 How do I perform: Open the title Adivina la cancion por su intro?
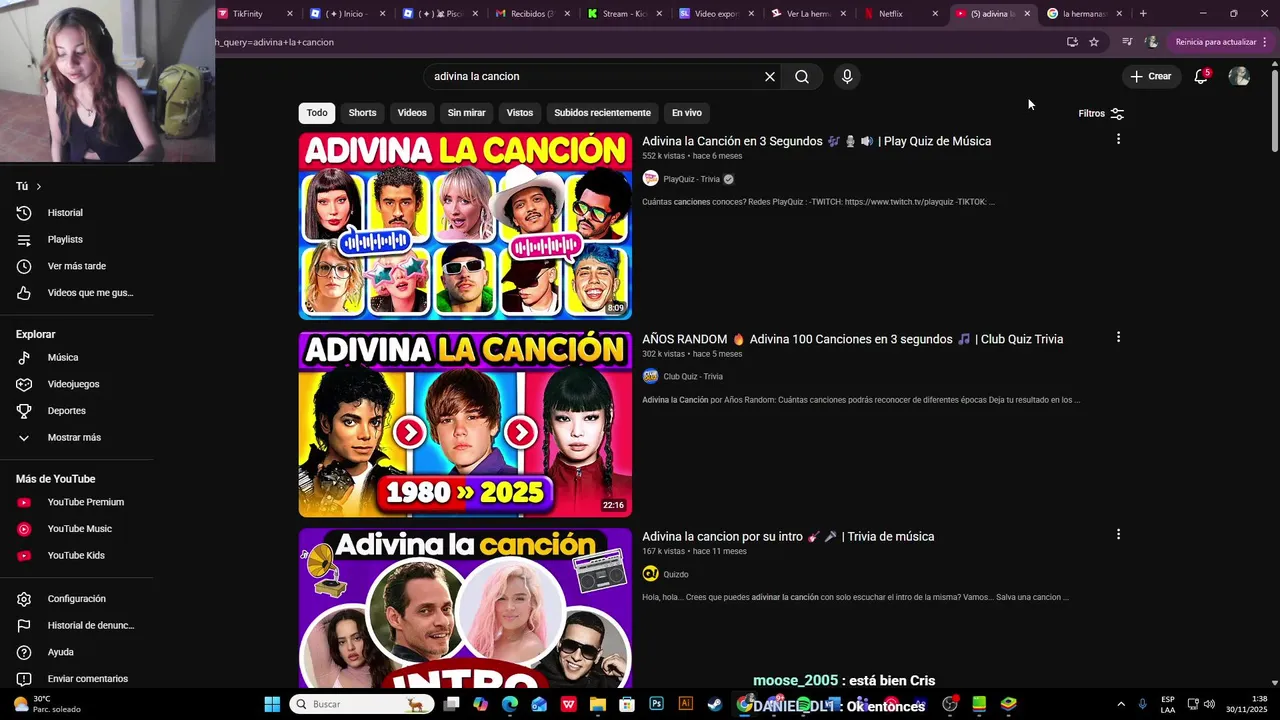click(788, 537)
